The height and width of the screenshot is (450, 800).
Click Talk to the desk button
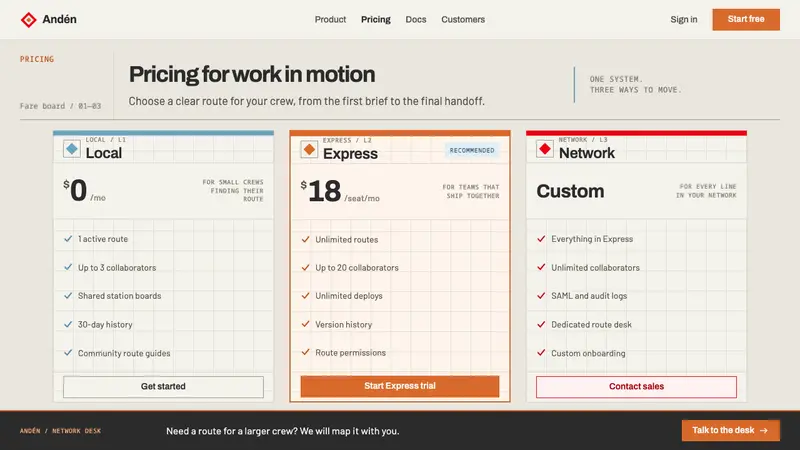[730, 431]
